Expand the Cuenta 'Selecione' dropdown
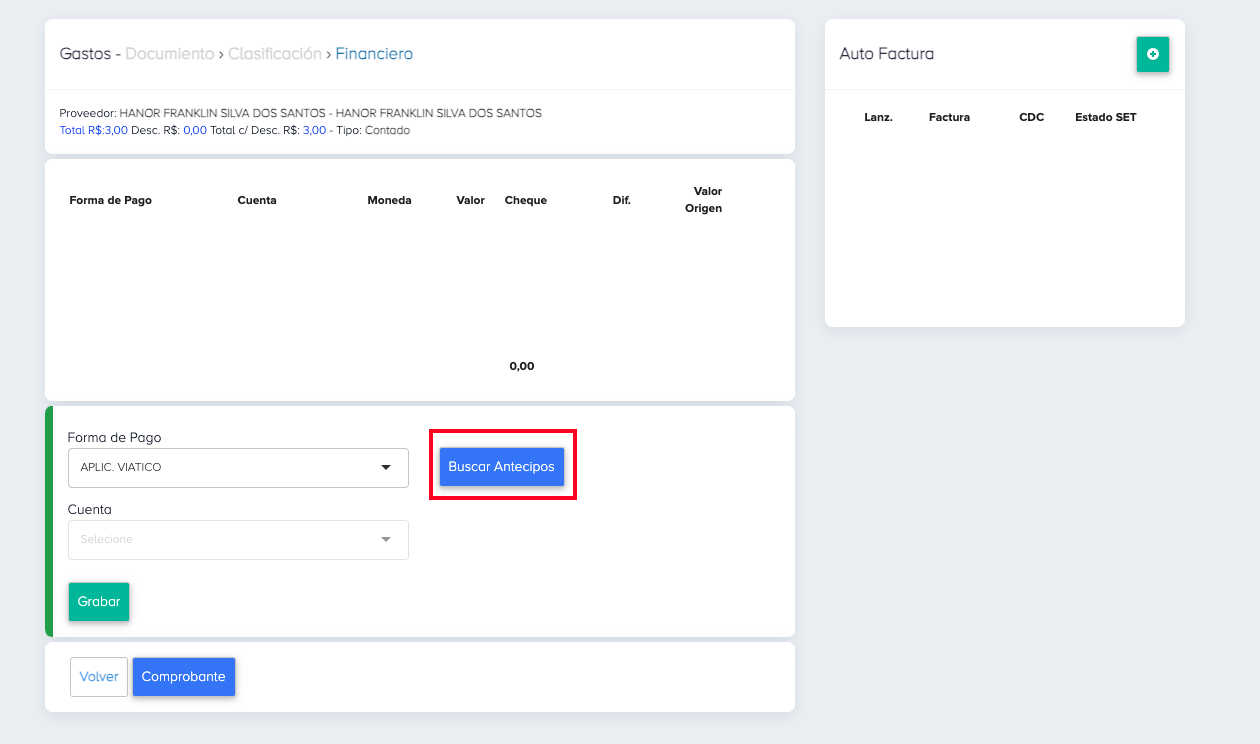 238,540
